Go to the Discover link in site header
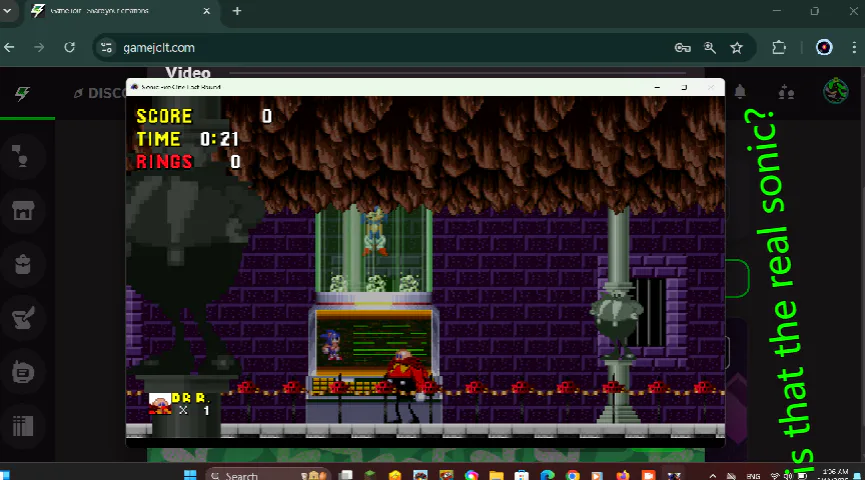 tap(101, 93)
